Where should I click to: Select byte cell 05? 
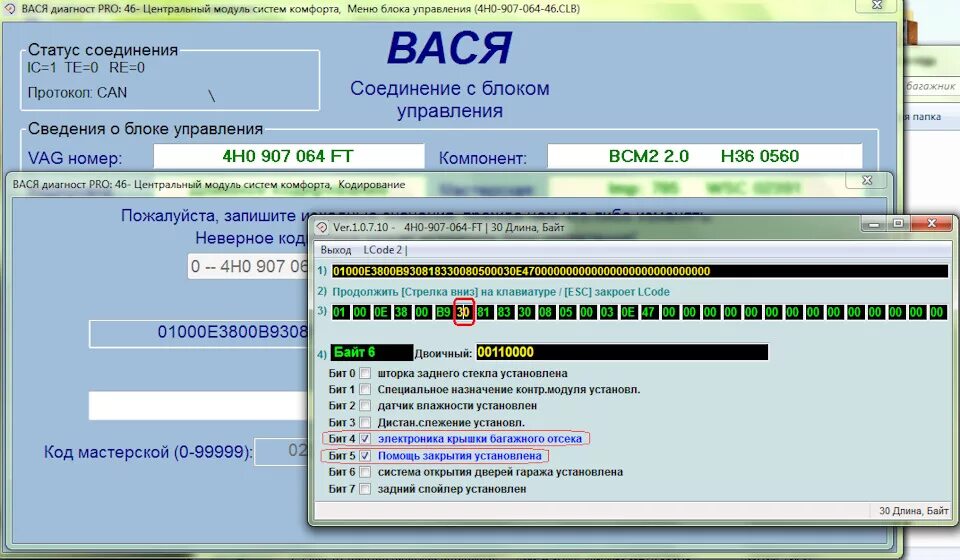[566, 312]
